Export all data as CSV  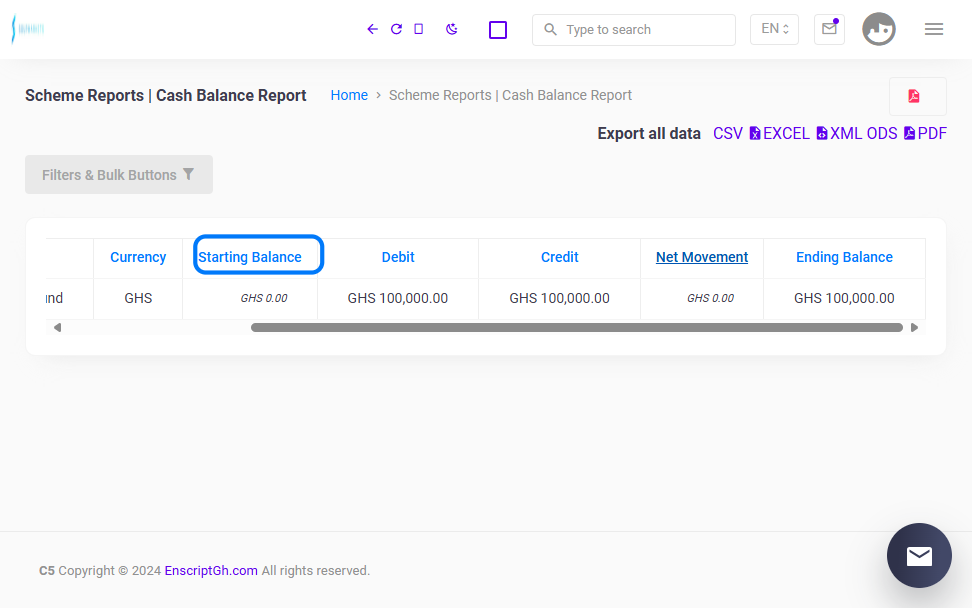pos(728,134)
